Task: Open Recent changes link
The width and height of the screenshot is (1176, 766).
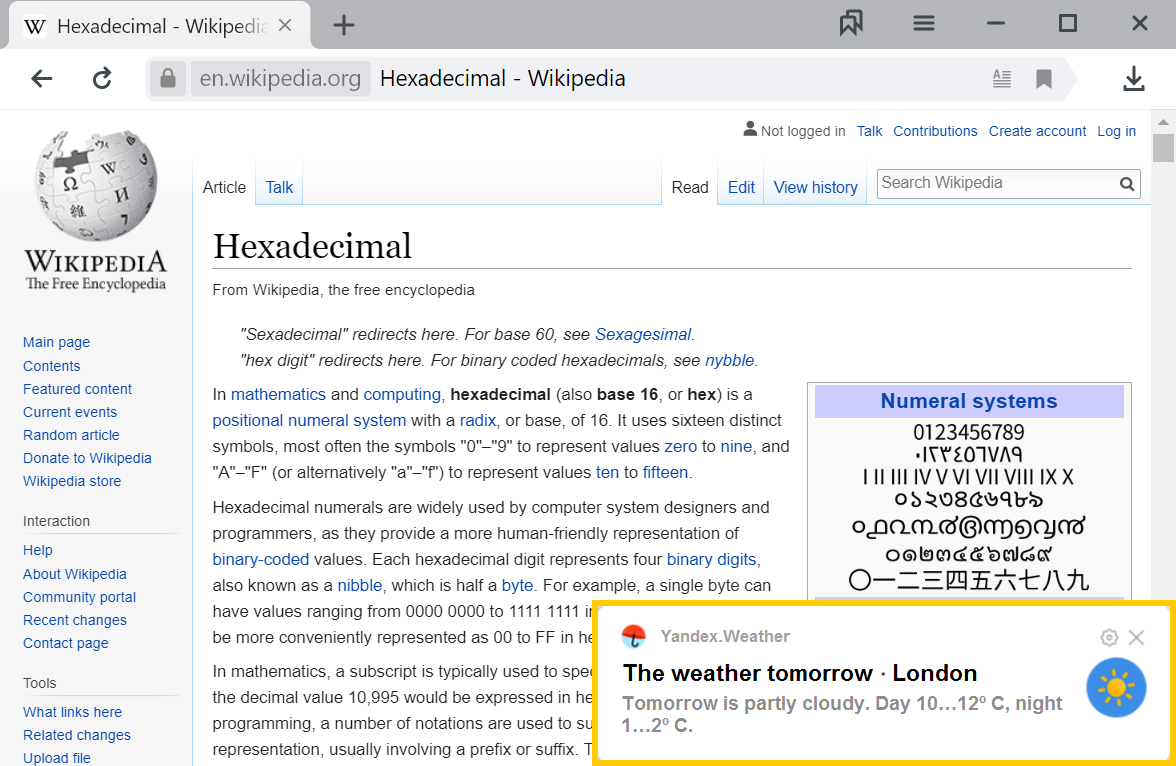Action: pyautogui.click(x=74, y=620)
